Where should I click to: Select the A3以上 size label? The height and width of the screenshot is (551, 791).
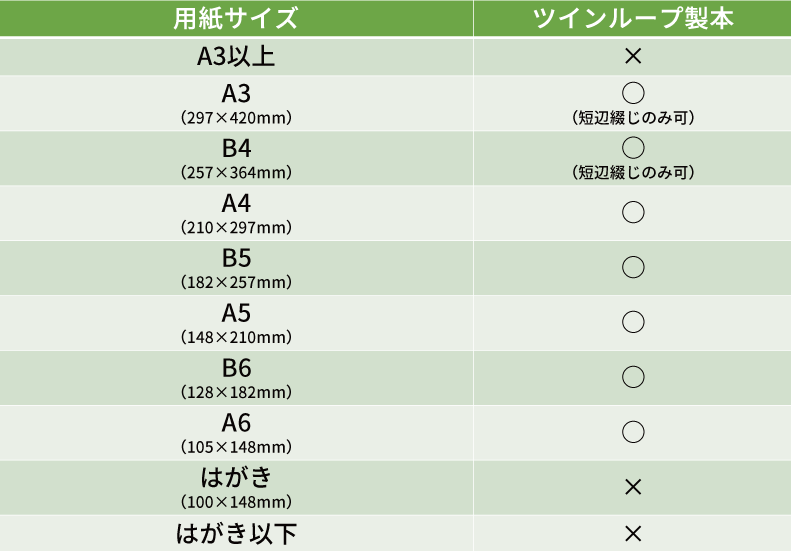coord(236,57)
